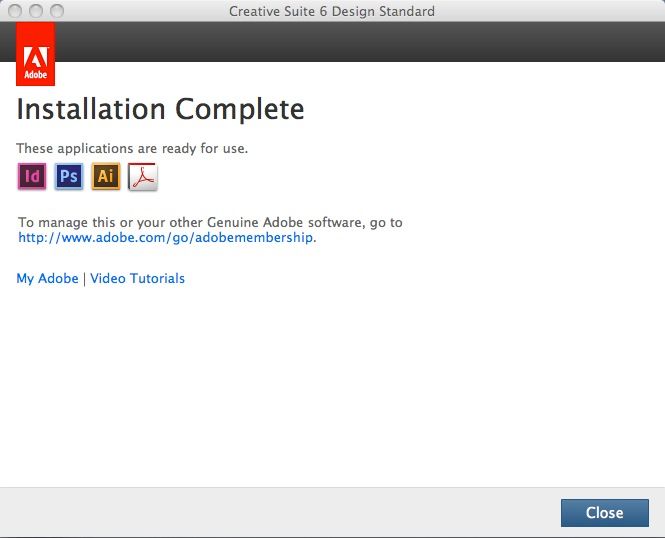This screenshot has height=538, width=665.
Task: Click the InDesign application icon
Action: coord(32,176)
